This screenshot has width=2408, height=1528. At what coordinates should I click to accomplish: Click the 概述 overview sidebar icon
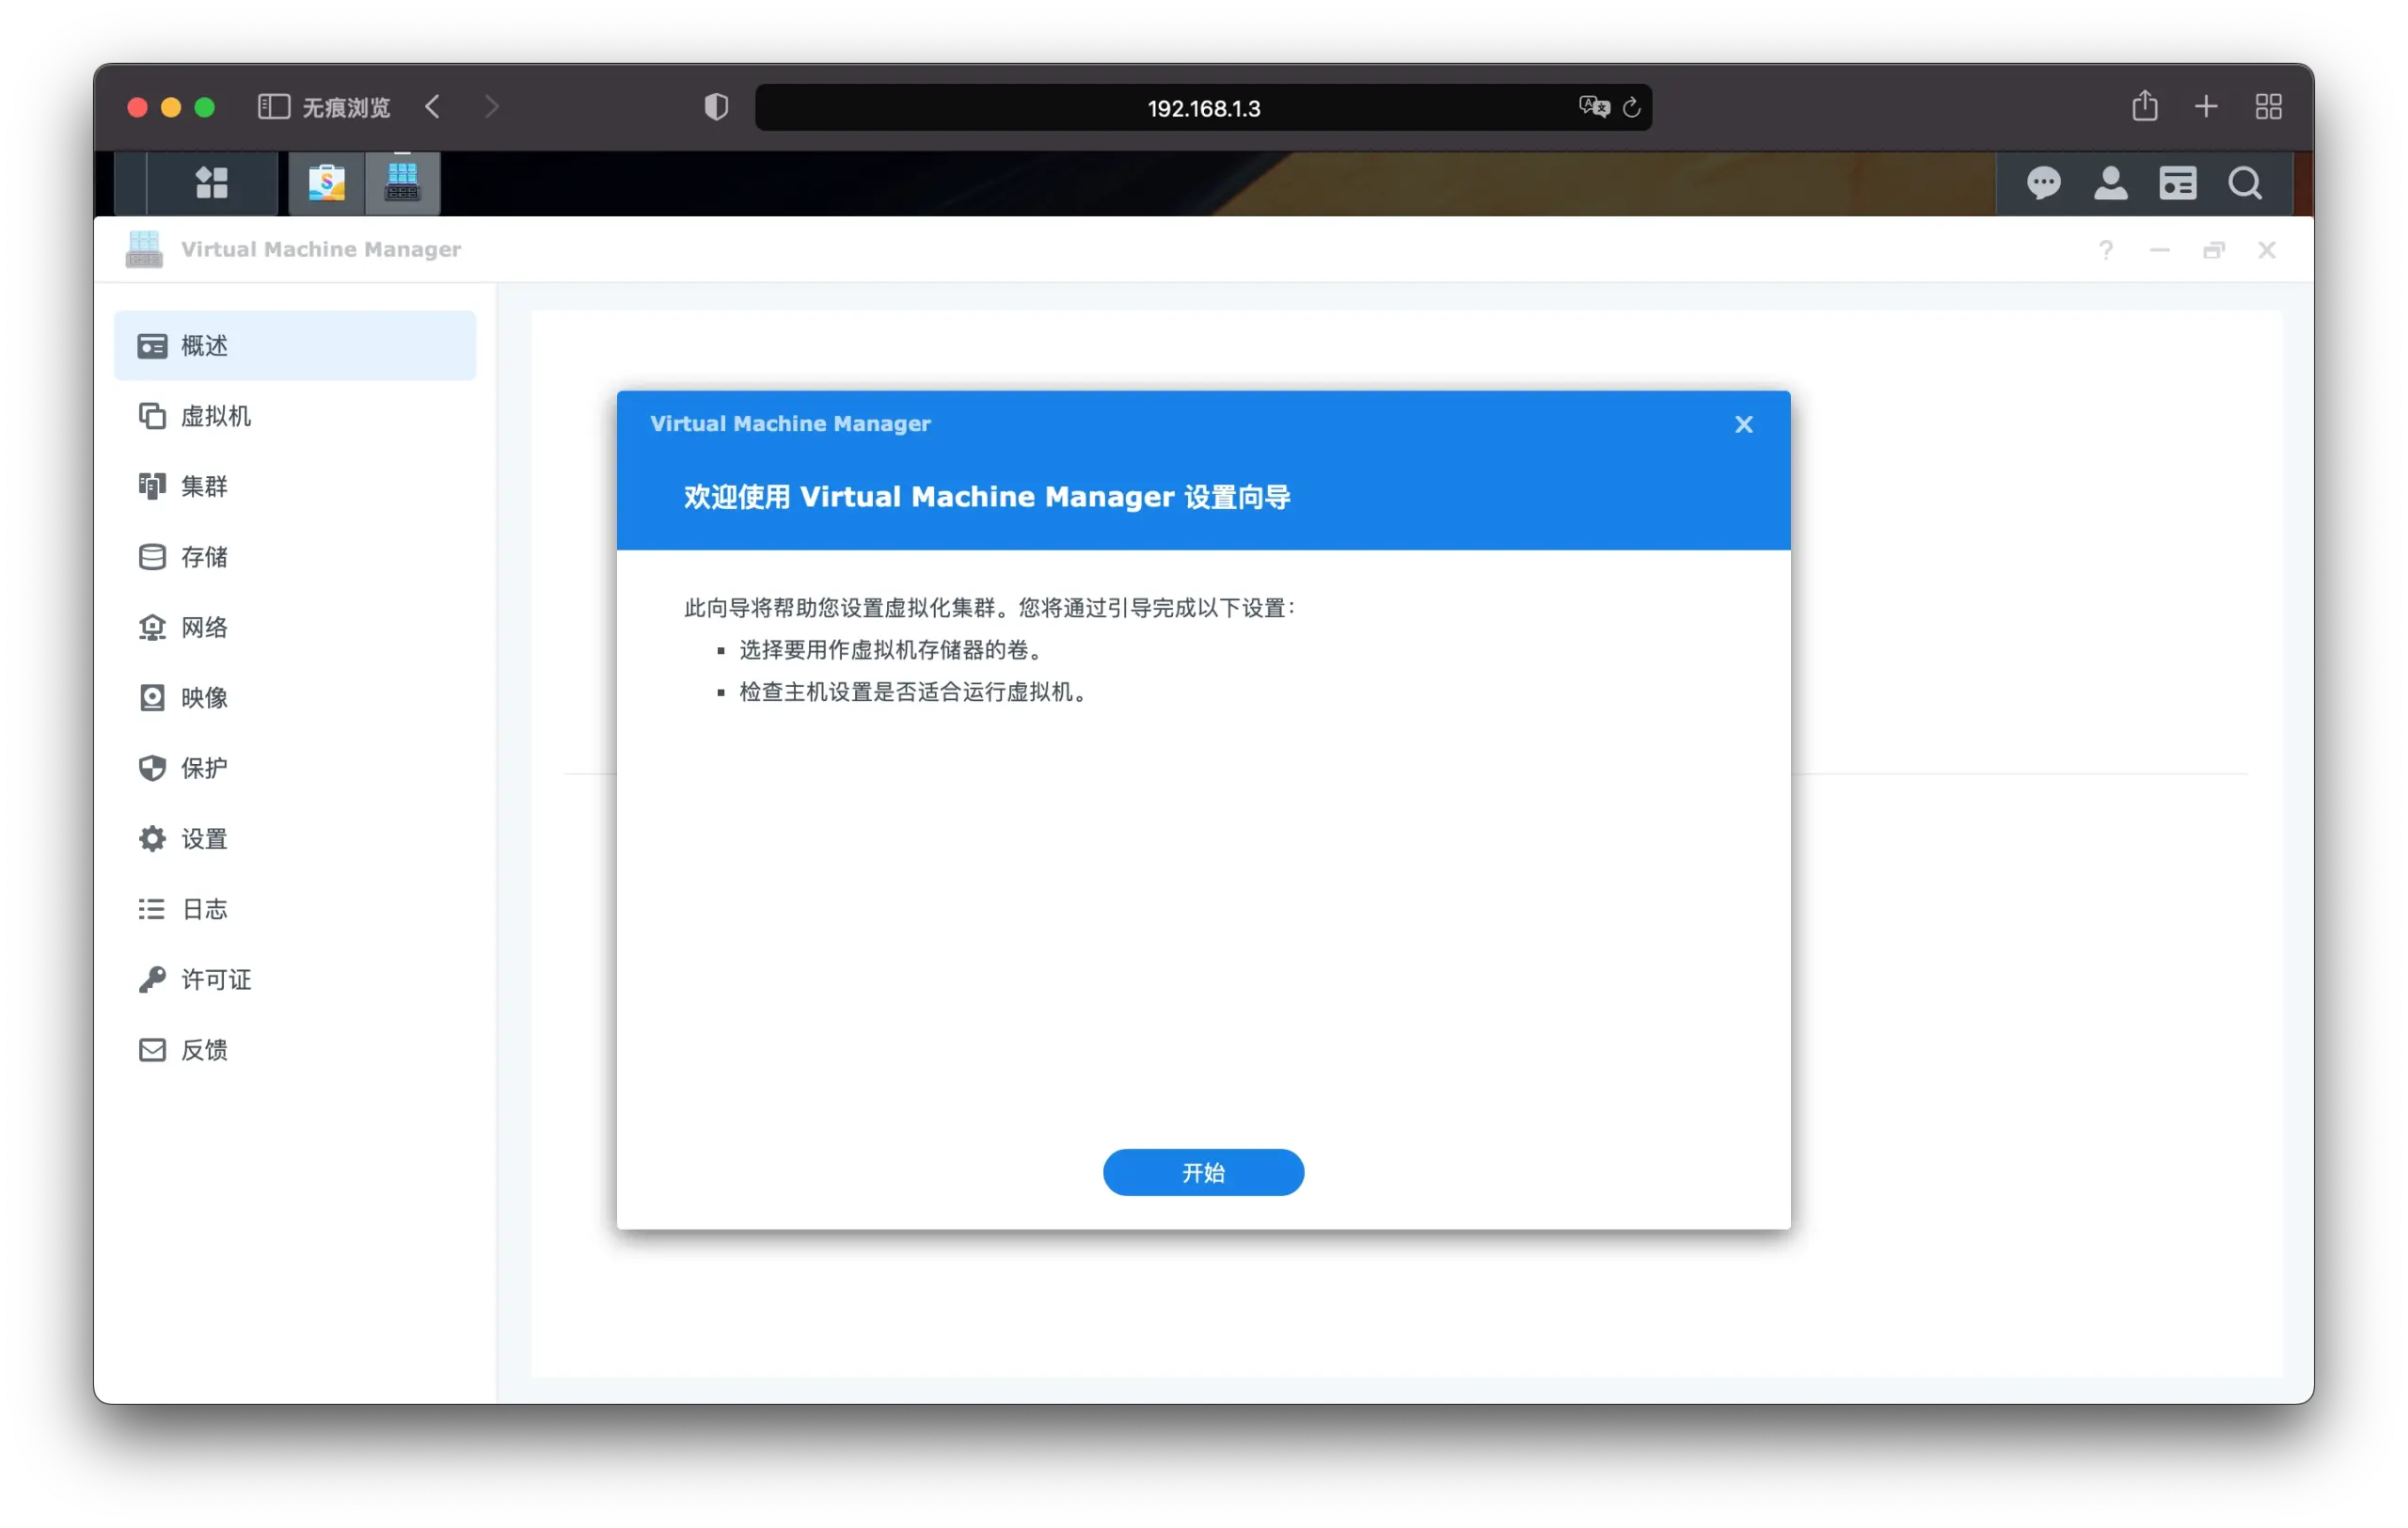pos(152,346)
